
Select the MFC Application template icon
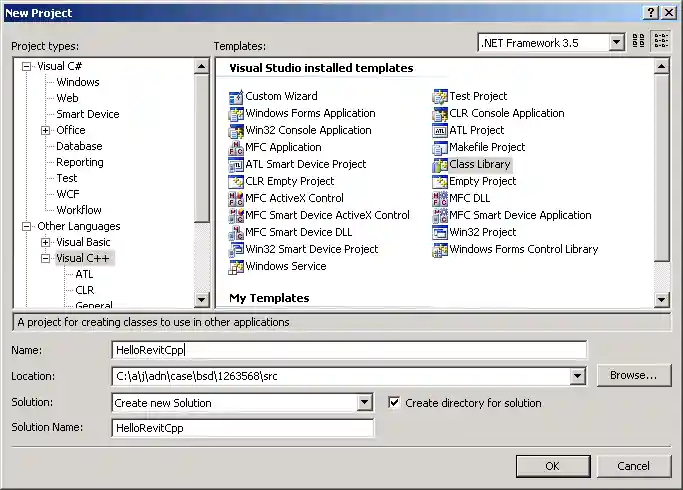click(x=237, y=148)
